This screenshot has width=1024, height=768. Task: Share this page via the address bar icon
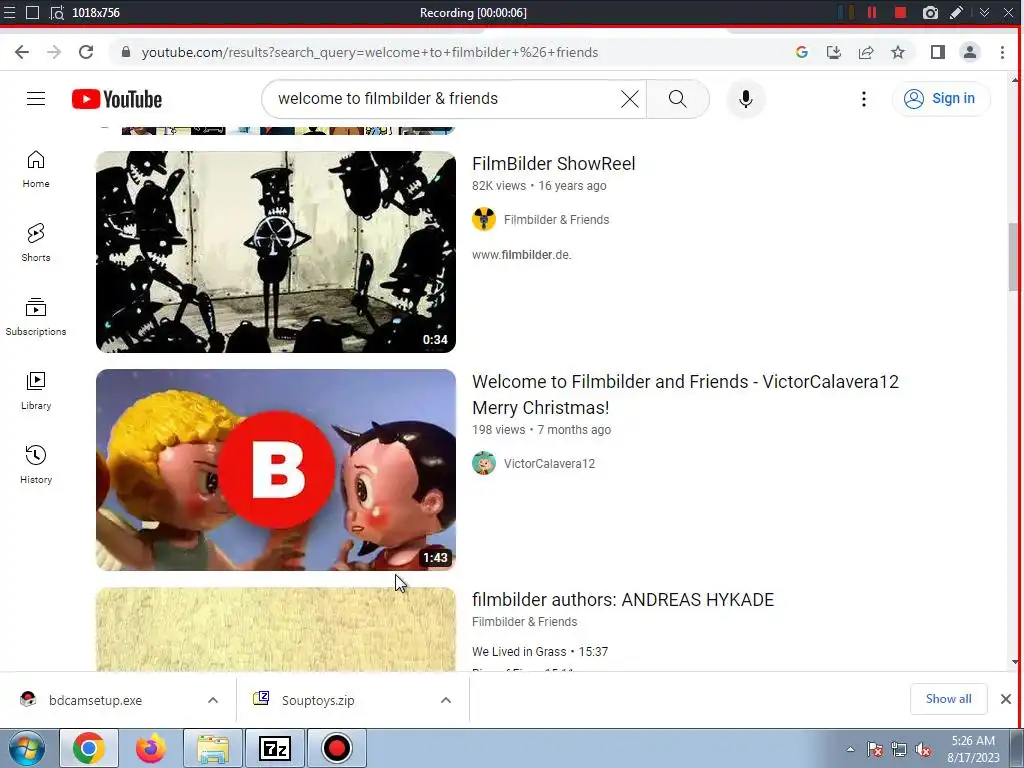click(x=866, y=52)
